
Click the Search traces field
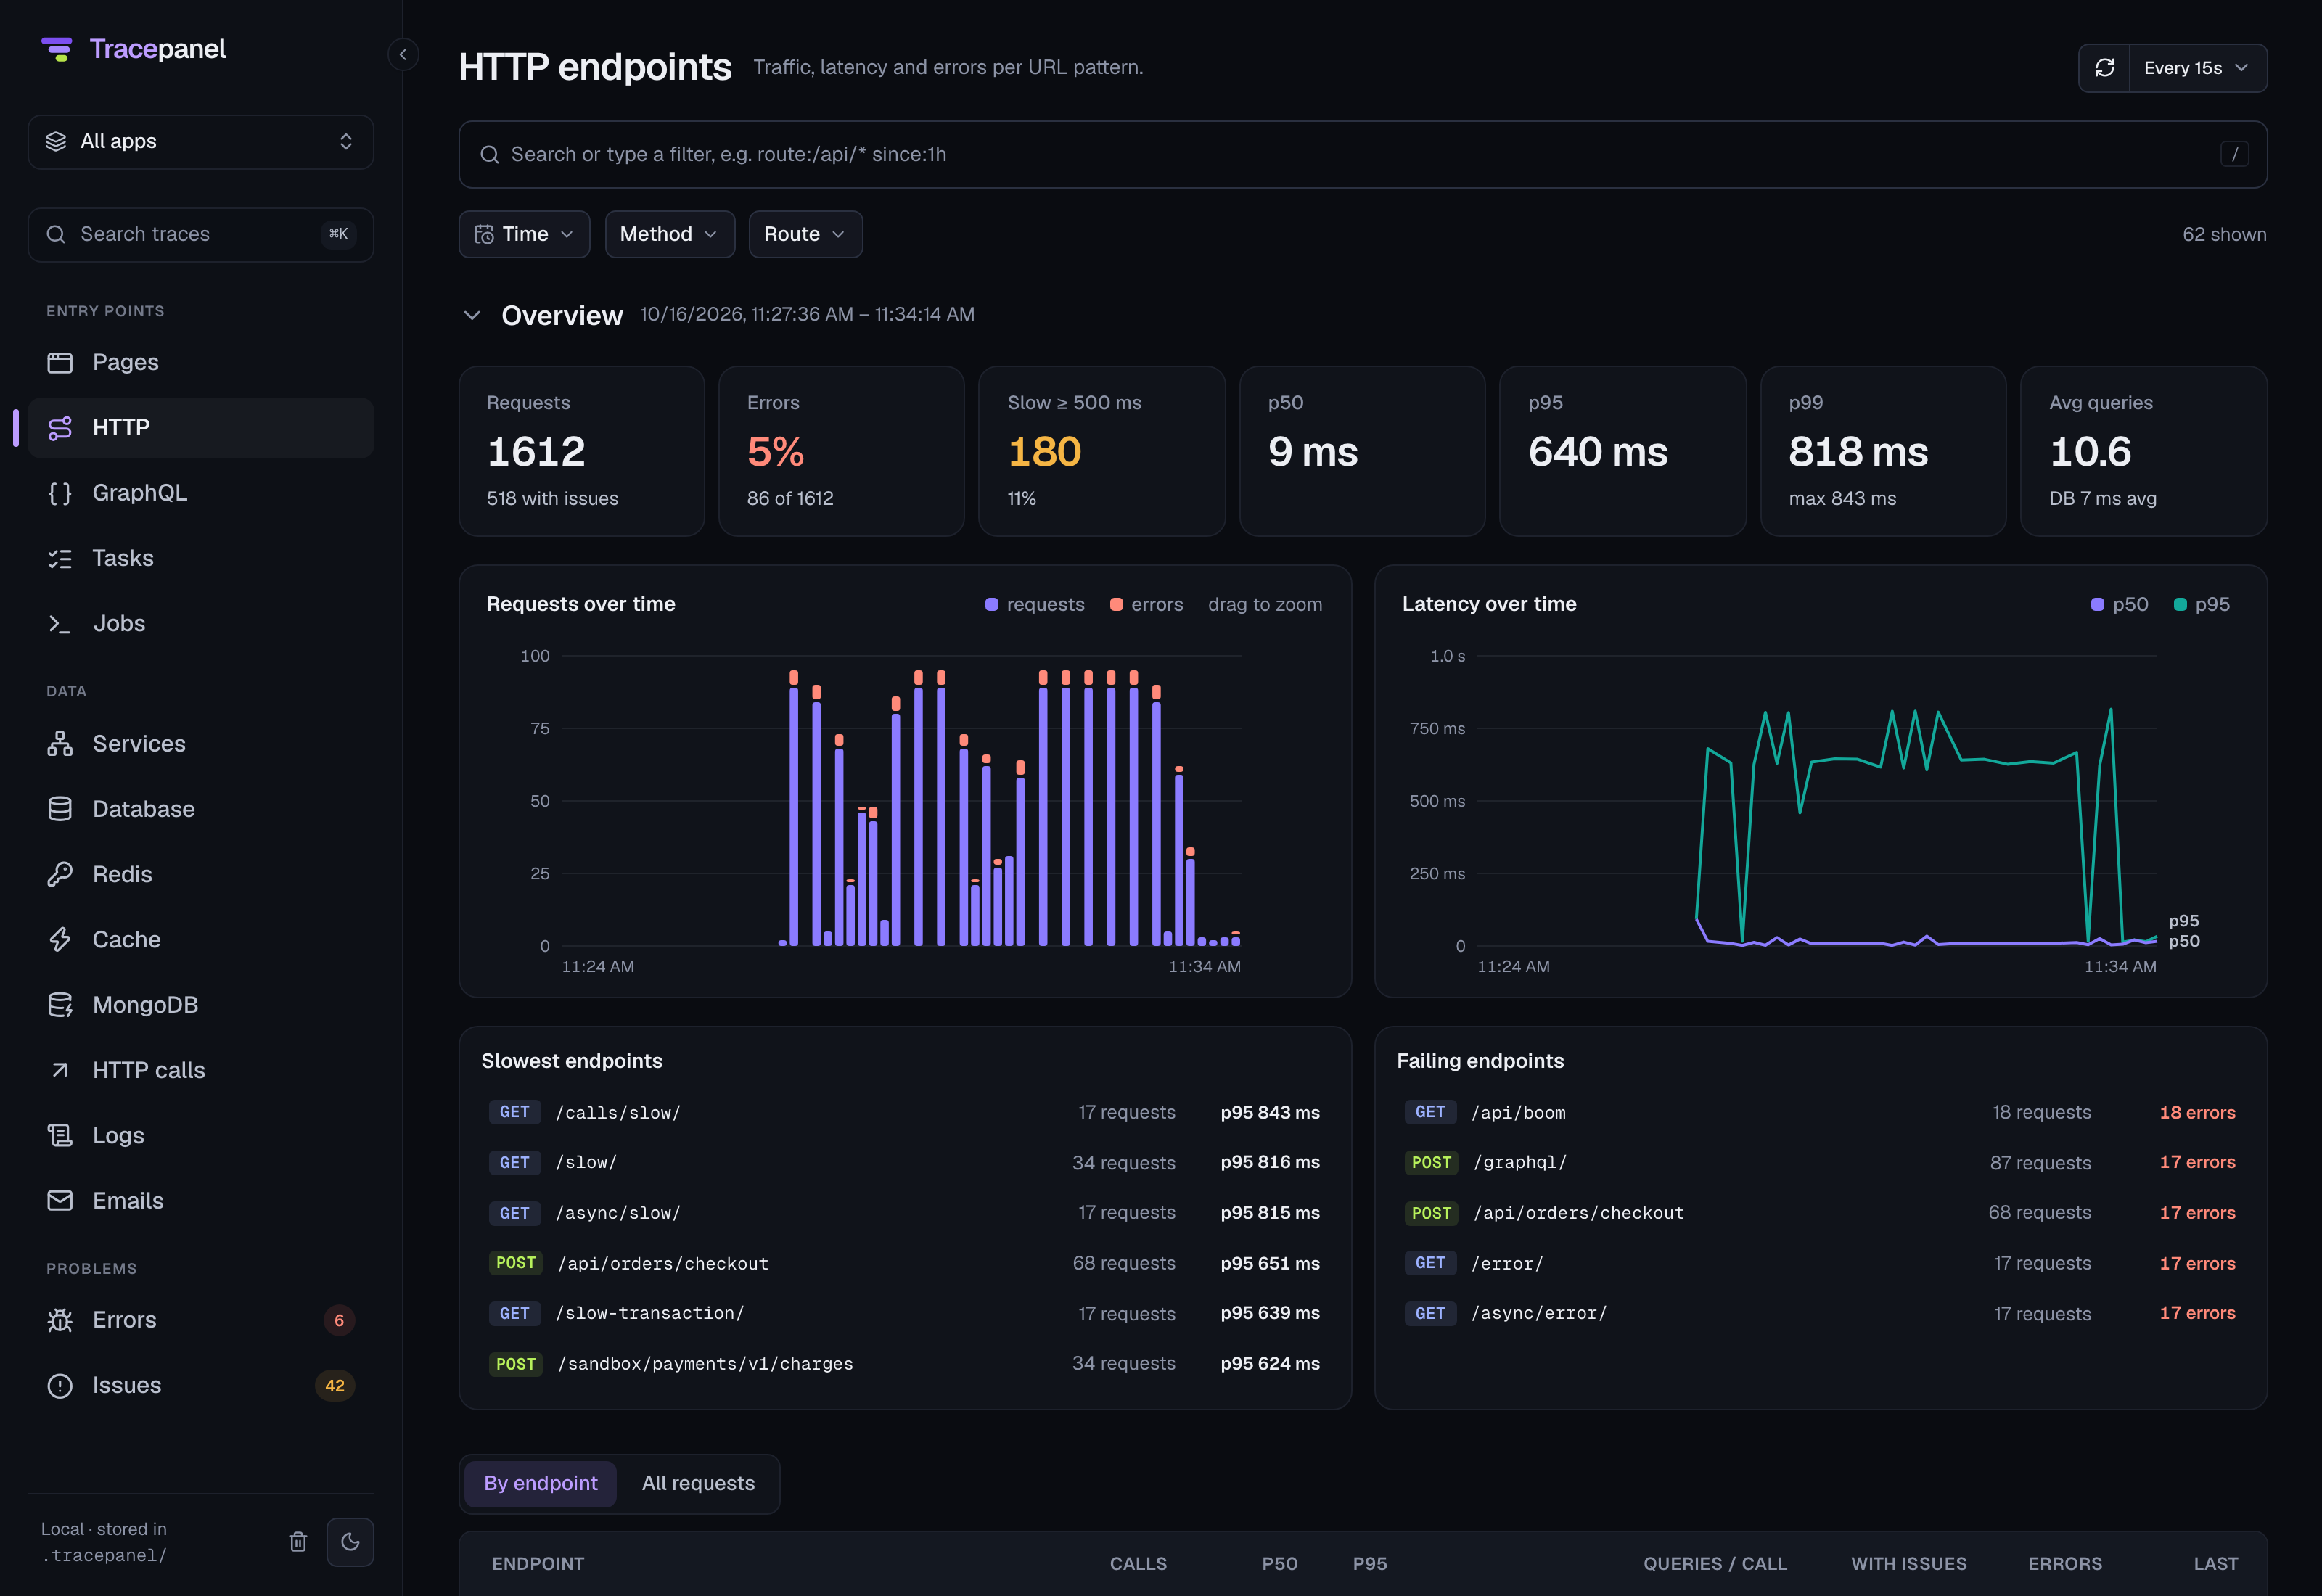[201, 235]
